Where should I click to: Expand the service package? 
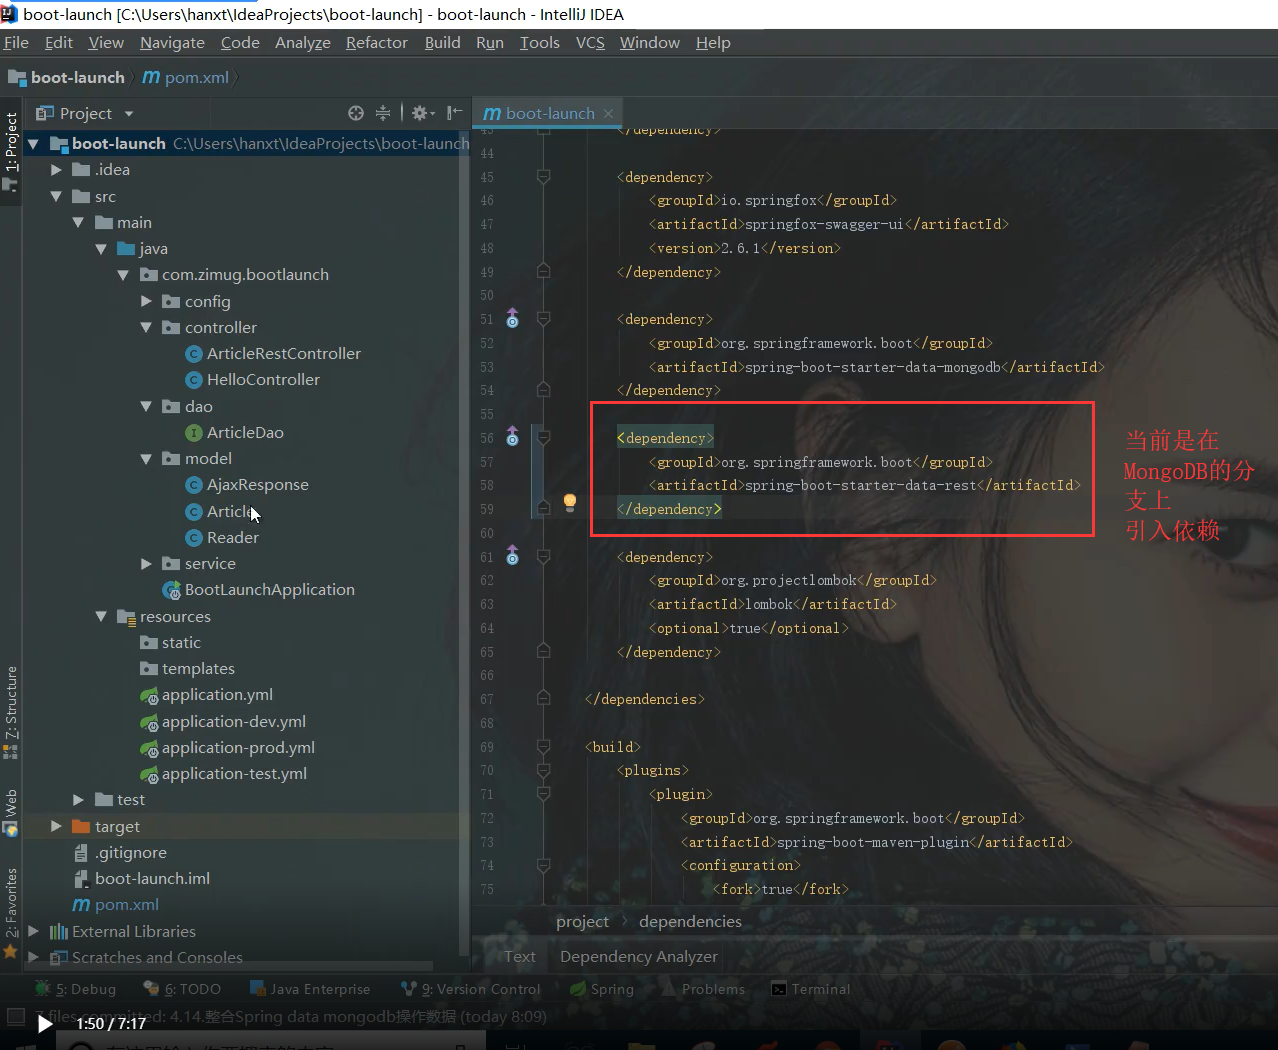coord(146,563)
